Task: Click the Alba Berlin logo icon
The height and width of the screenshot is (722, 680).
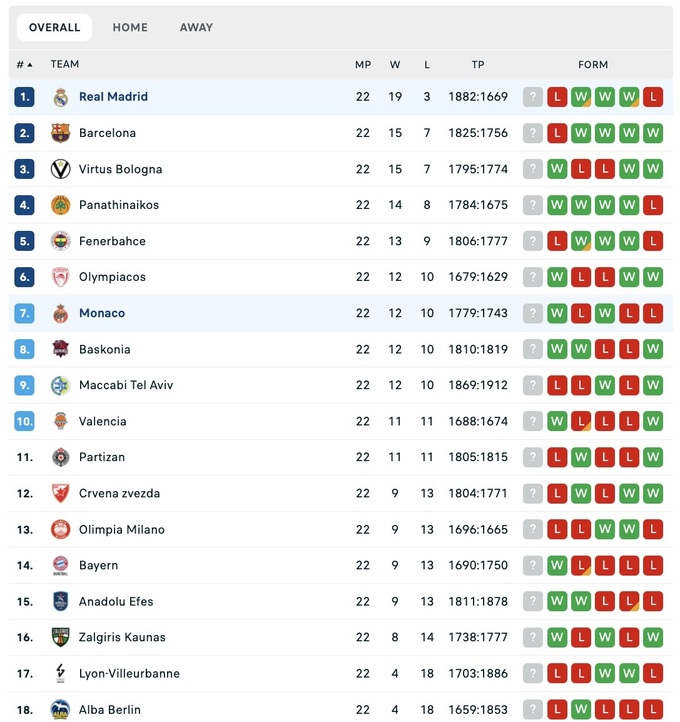Action: coord(61,709)
